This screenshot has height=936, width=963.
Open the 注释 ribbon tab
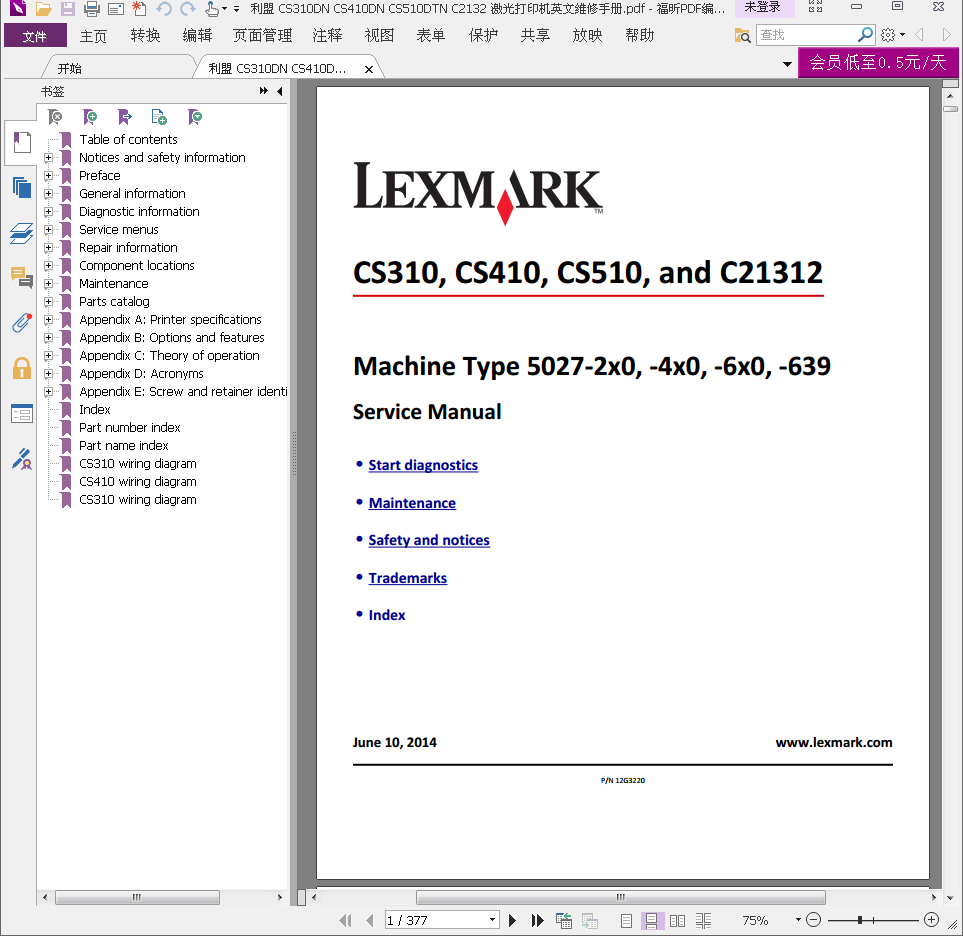[327, 36]
